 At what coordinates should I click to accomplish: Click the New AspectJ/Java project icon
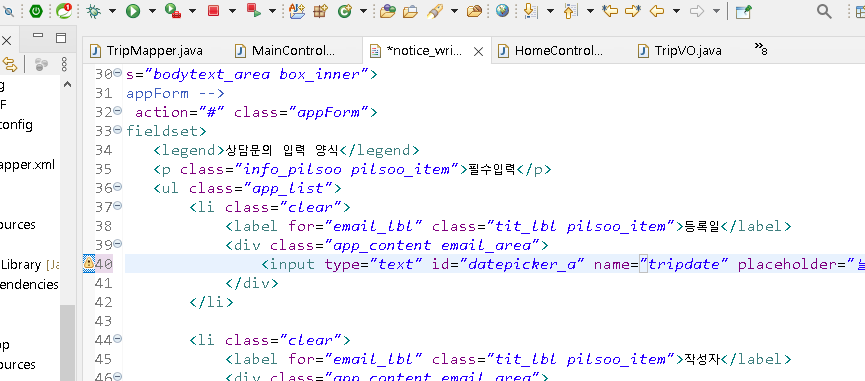coord(297,10)
